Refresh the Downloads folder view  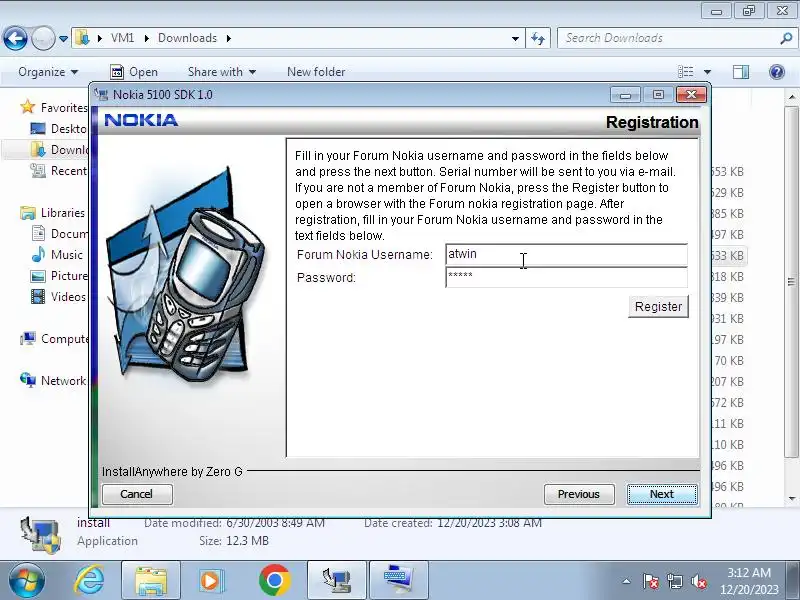(538, 38)
